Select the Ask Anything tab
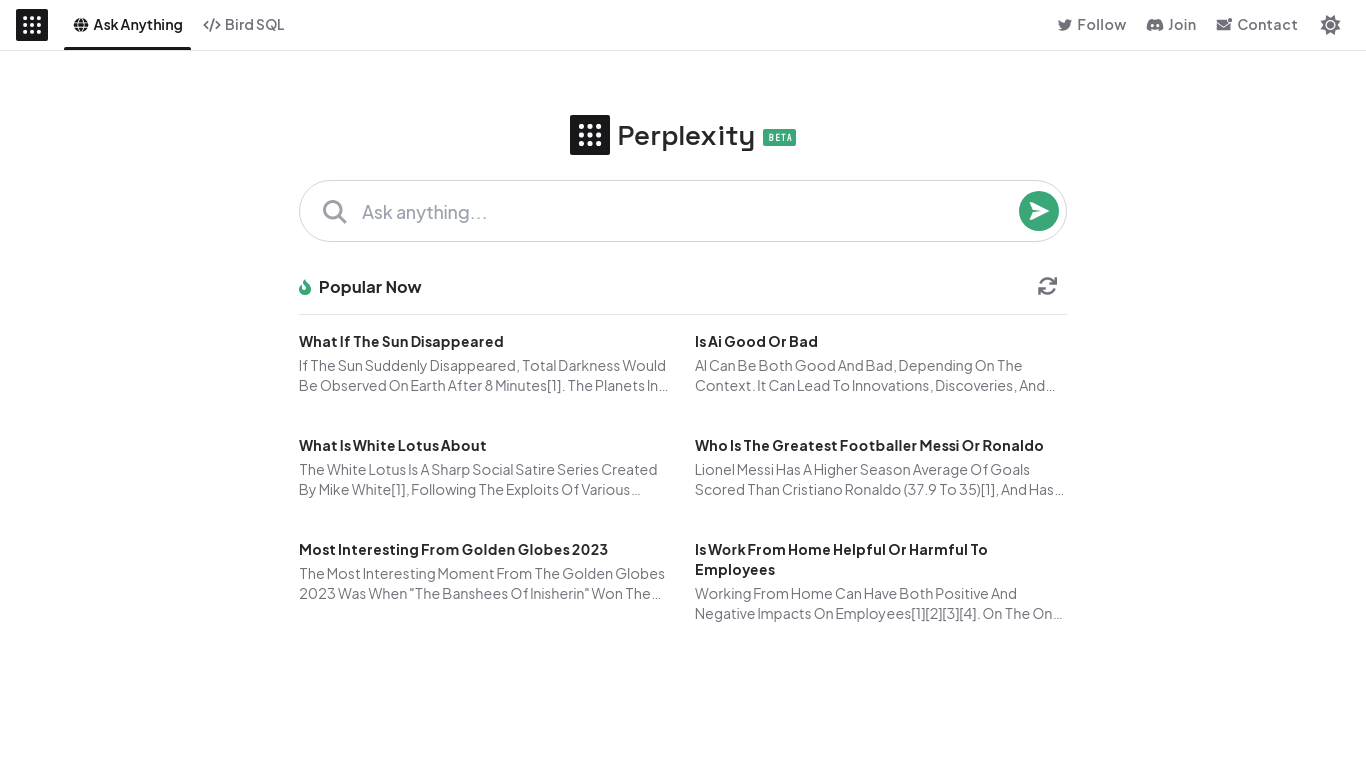 pyautogui.click(x=127, y=25)
